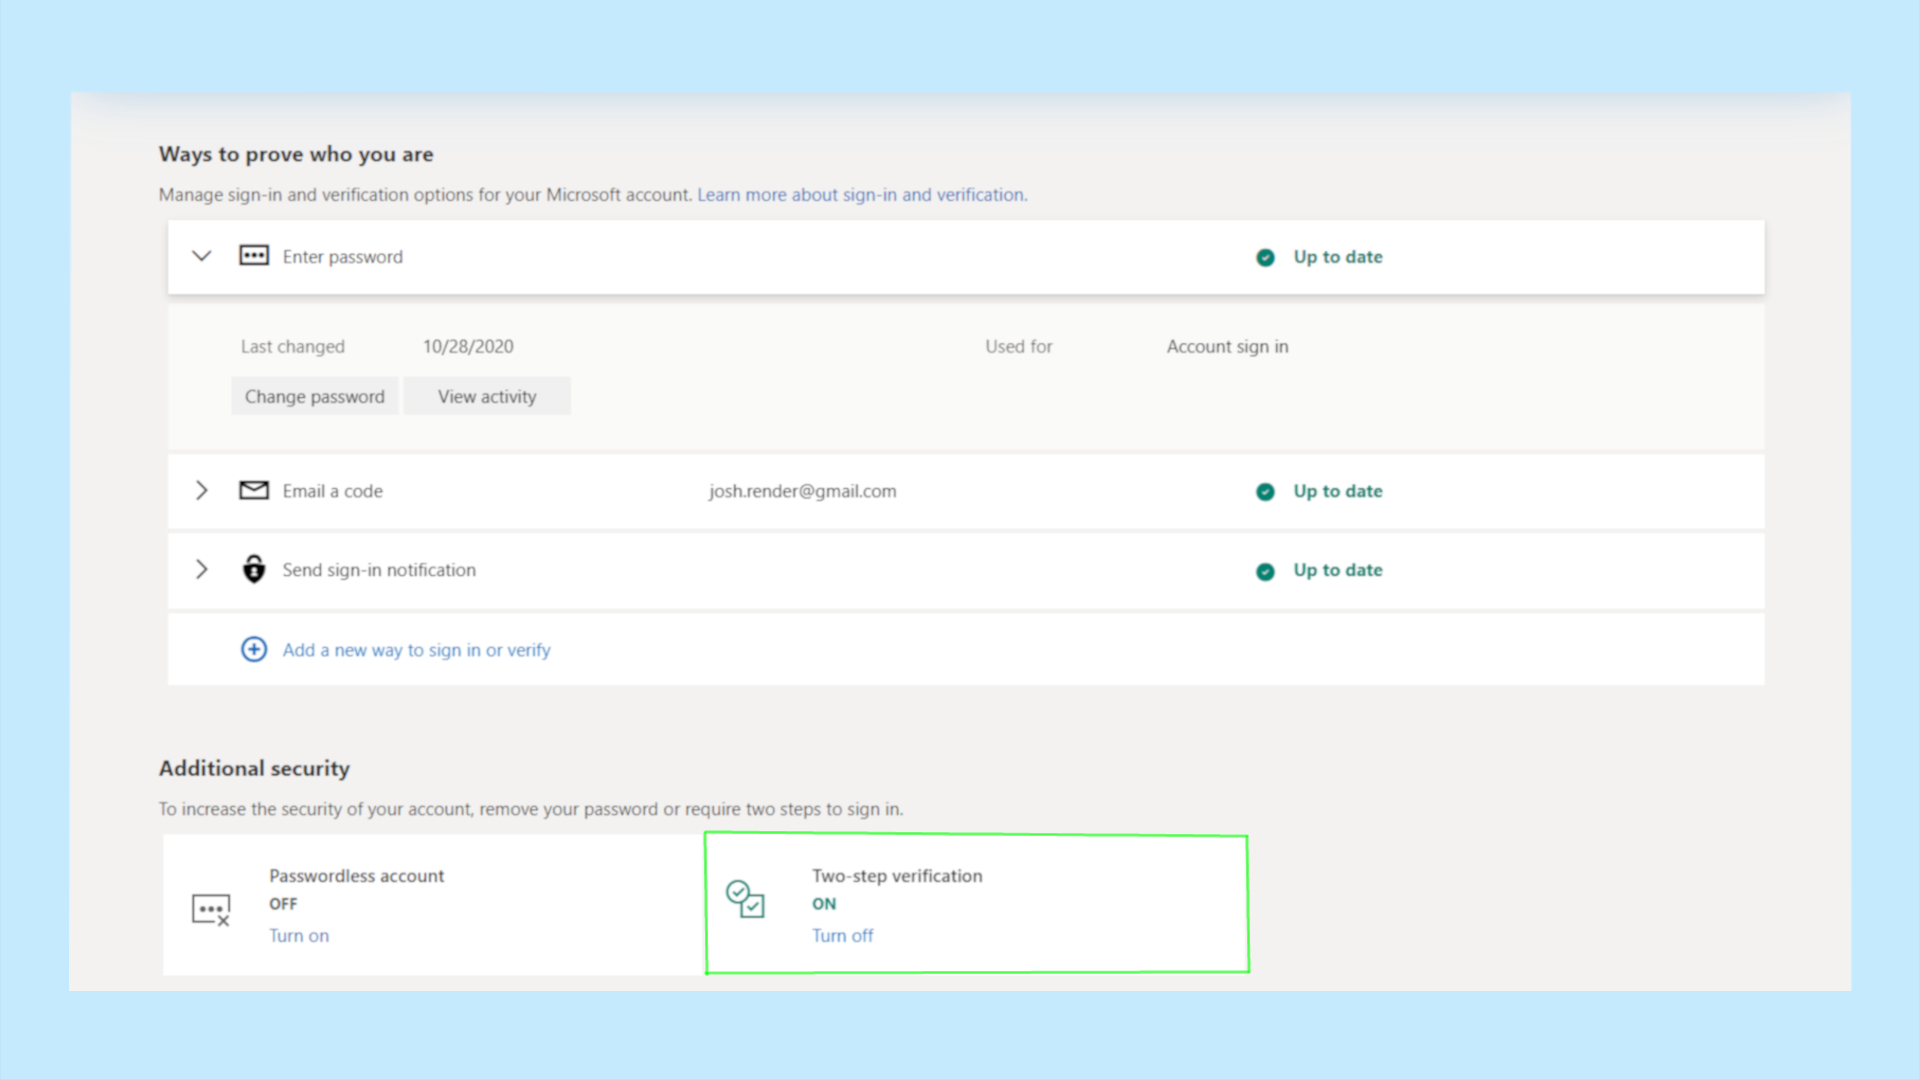Toggle the Up to date status for sign-in notification
Image resolution: width=1920 pixels, height=1080 pixels.
[1320, 570]
